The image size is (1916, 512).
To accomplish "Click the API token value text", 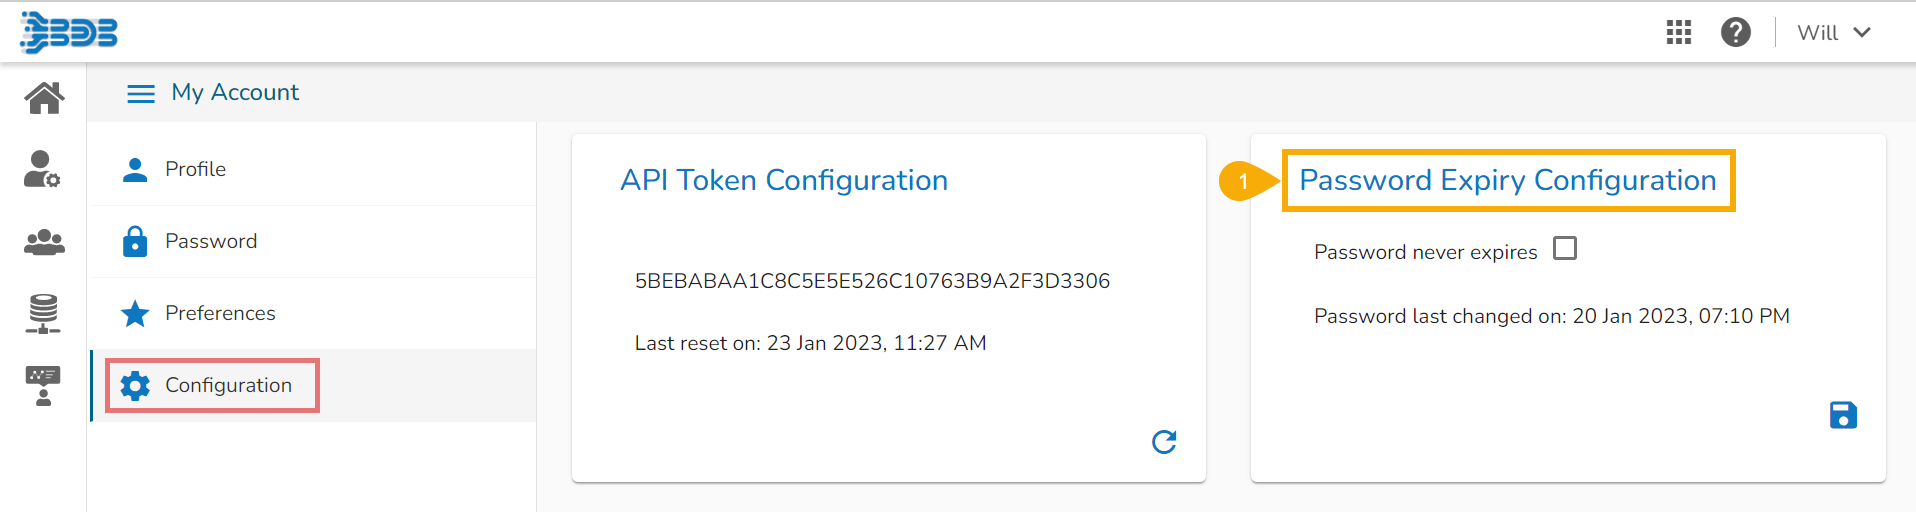I will 872,281.
